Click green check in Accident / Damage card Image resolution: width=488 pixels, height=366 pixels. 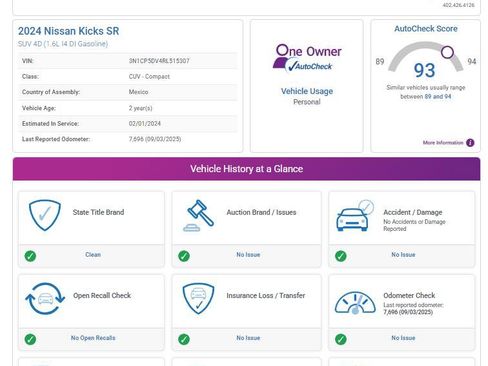click(341, 256)
